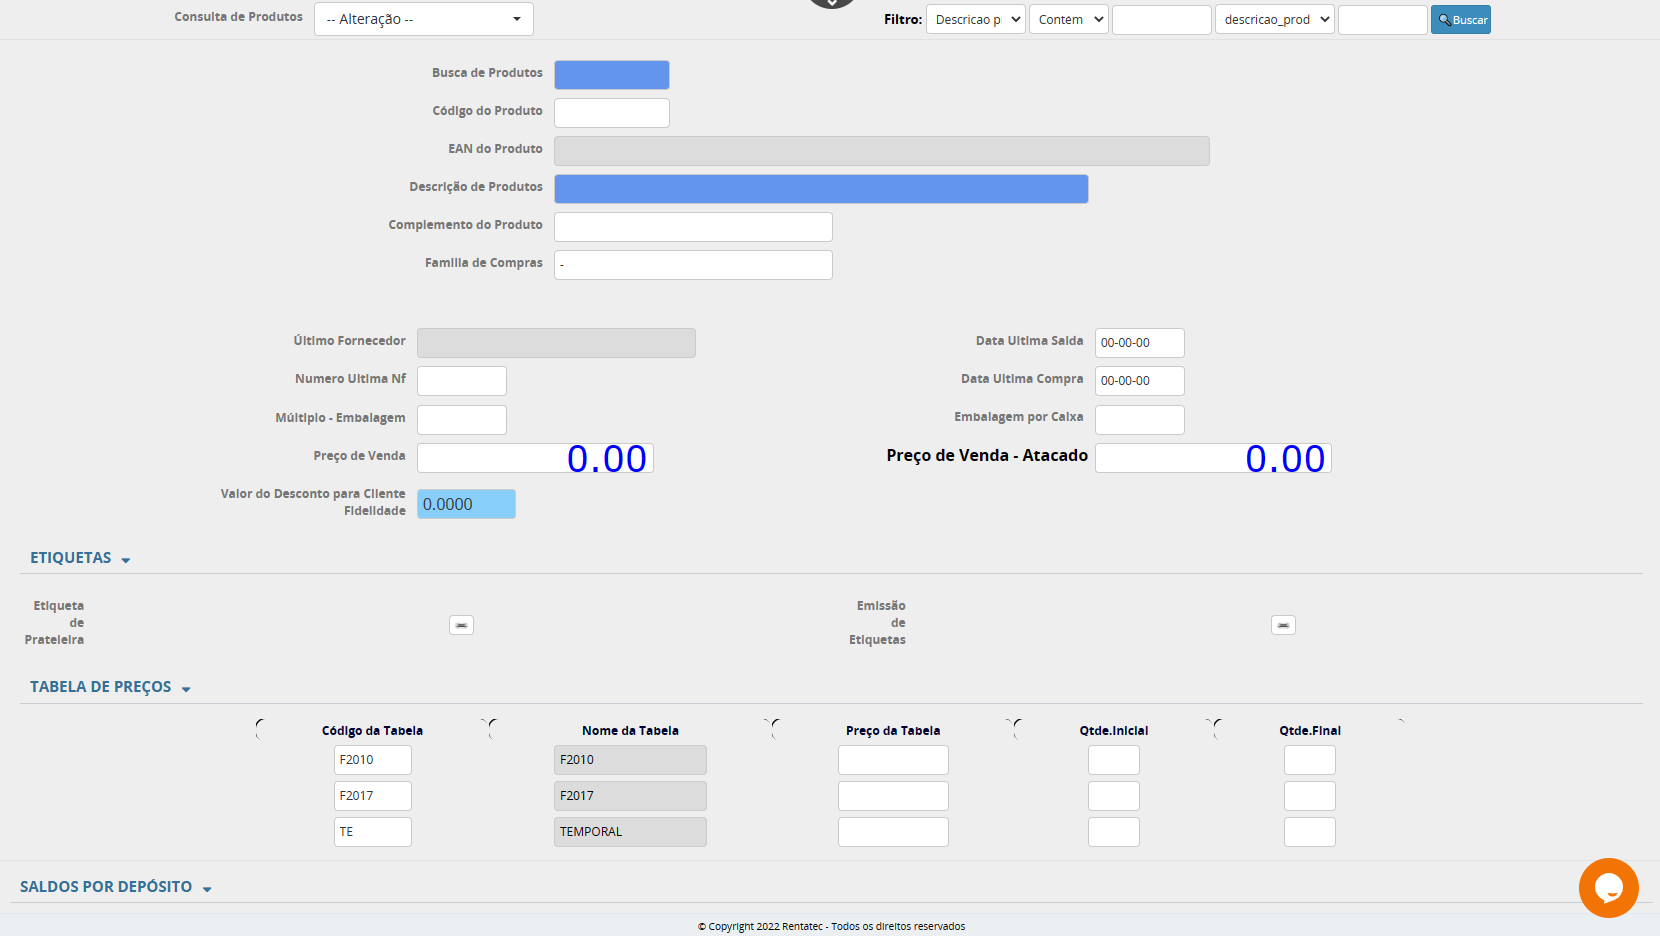Click the Busca de Produtos field
Screen dimensions: 1660x936
click(611, 75)
